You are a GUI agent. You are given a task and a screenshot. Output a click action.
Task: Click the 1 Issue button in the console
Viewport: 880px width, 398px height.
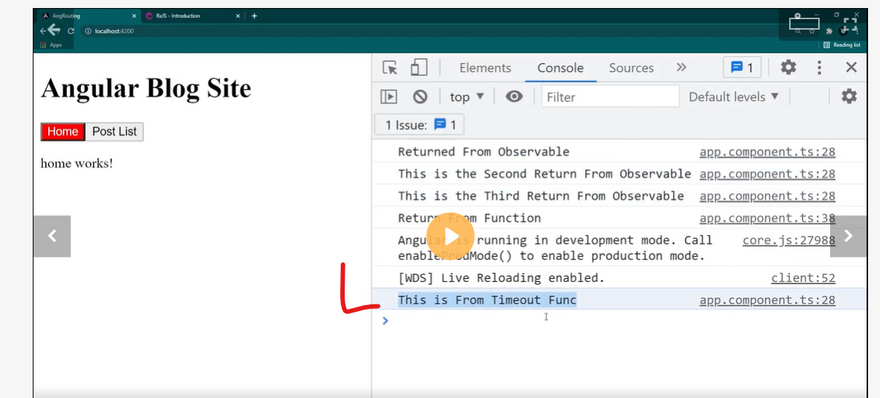[419, 125]
